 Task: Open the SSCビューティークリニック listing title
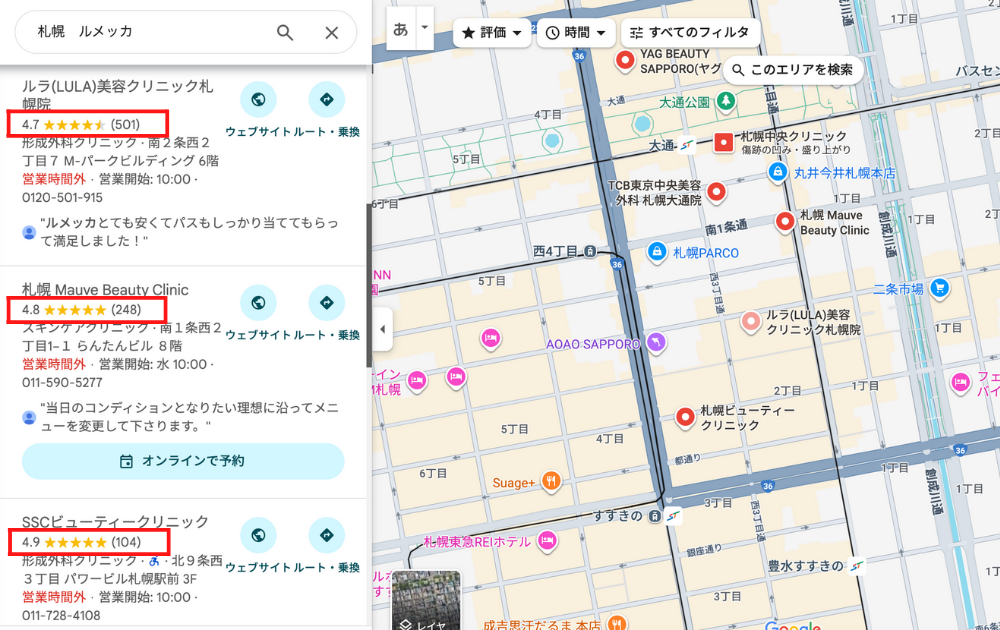[115, 522]
